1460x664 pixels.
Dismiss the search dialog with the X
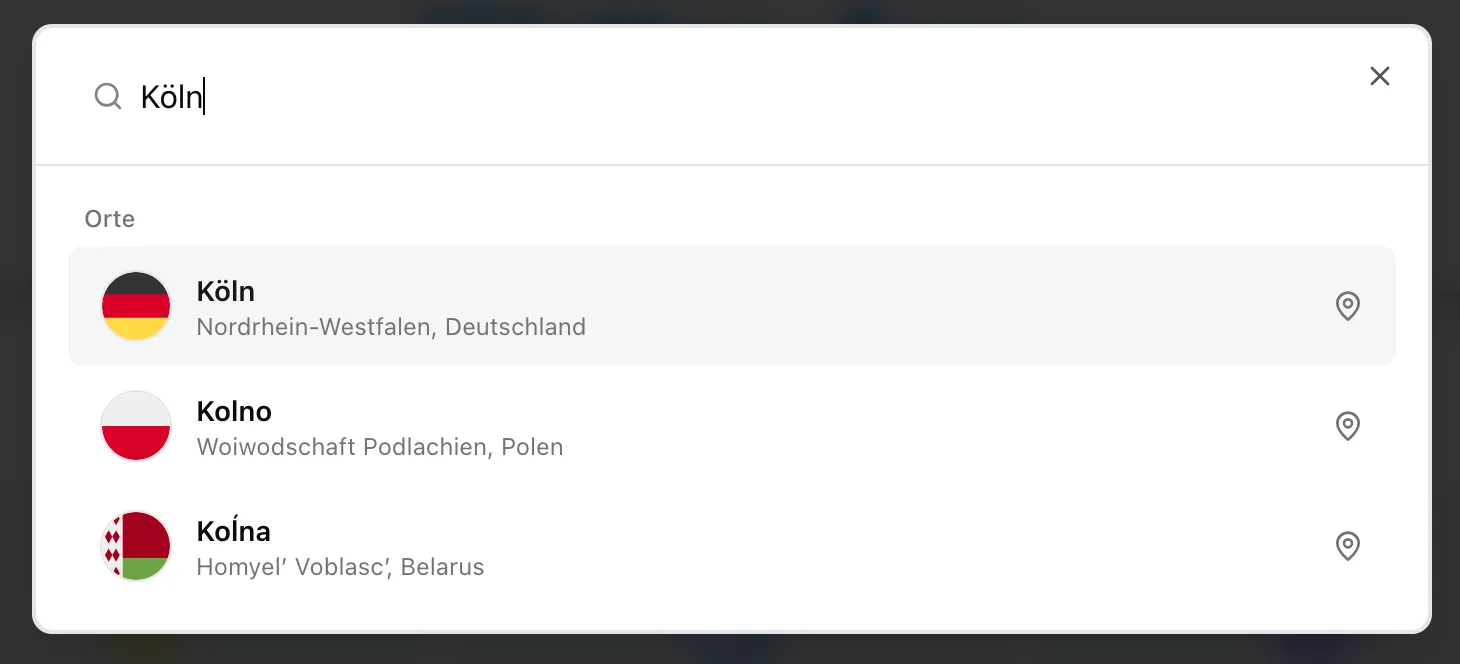[1380, 76]
